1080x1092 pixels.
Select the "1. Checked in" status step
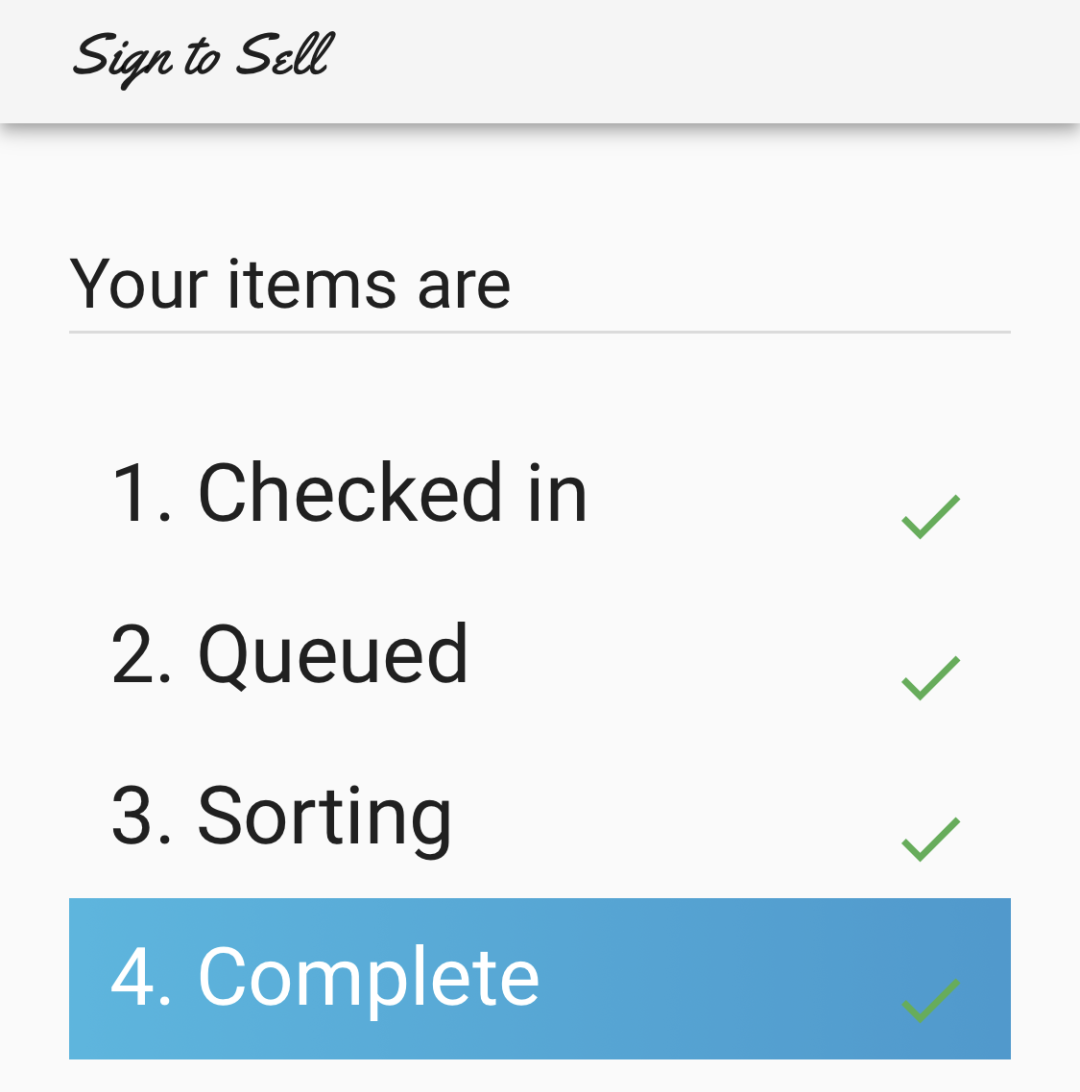[349, 492]
